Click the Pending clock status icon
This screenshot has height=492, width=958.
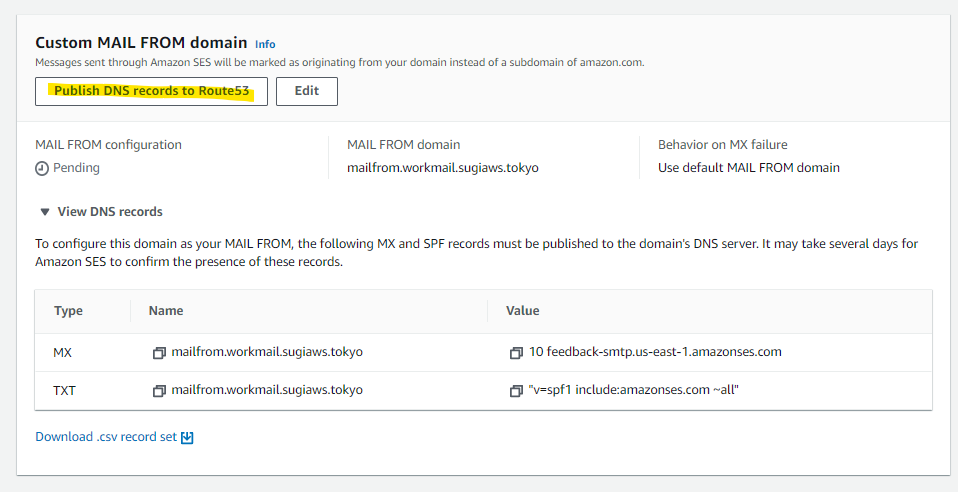pyautogui.click(x=42, y=168)
